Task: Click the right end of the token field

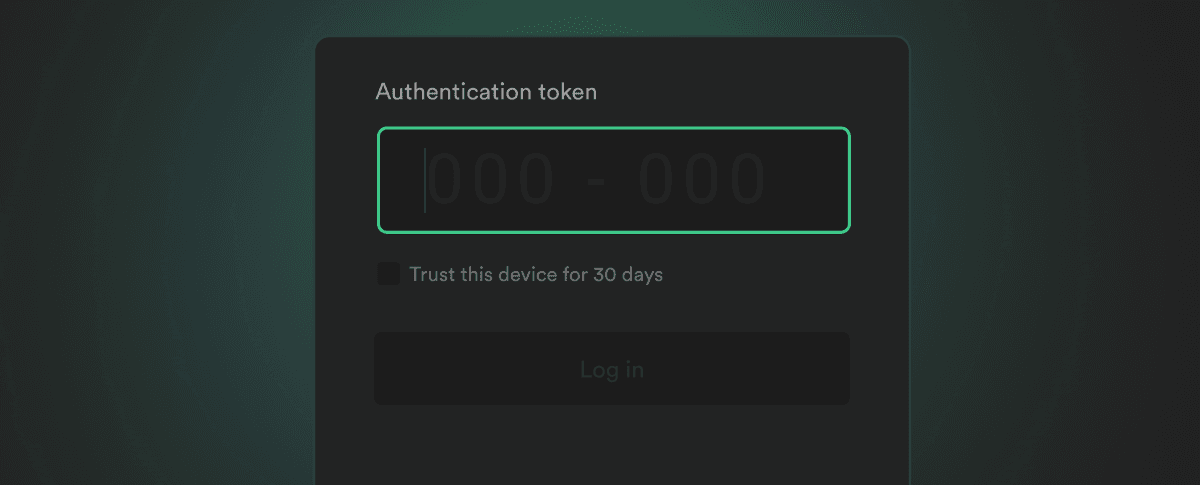Action: tap(820, 180)
